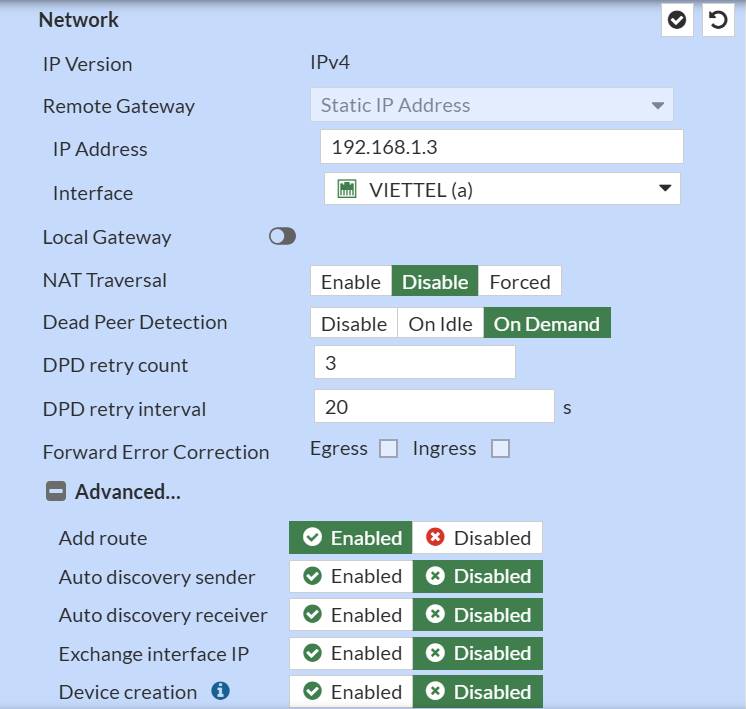The width and height of the screenshot is (746, 709).
Task: Click the revert undo icon in Network header
Action: (x=718, y=20)
